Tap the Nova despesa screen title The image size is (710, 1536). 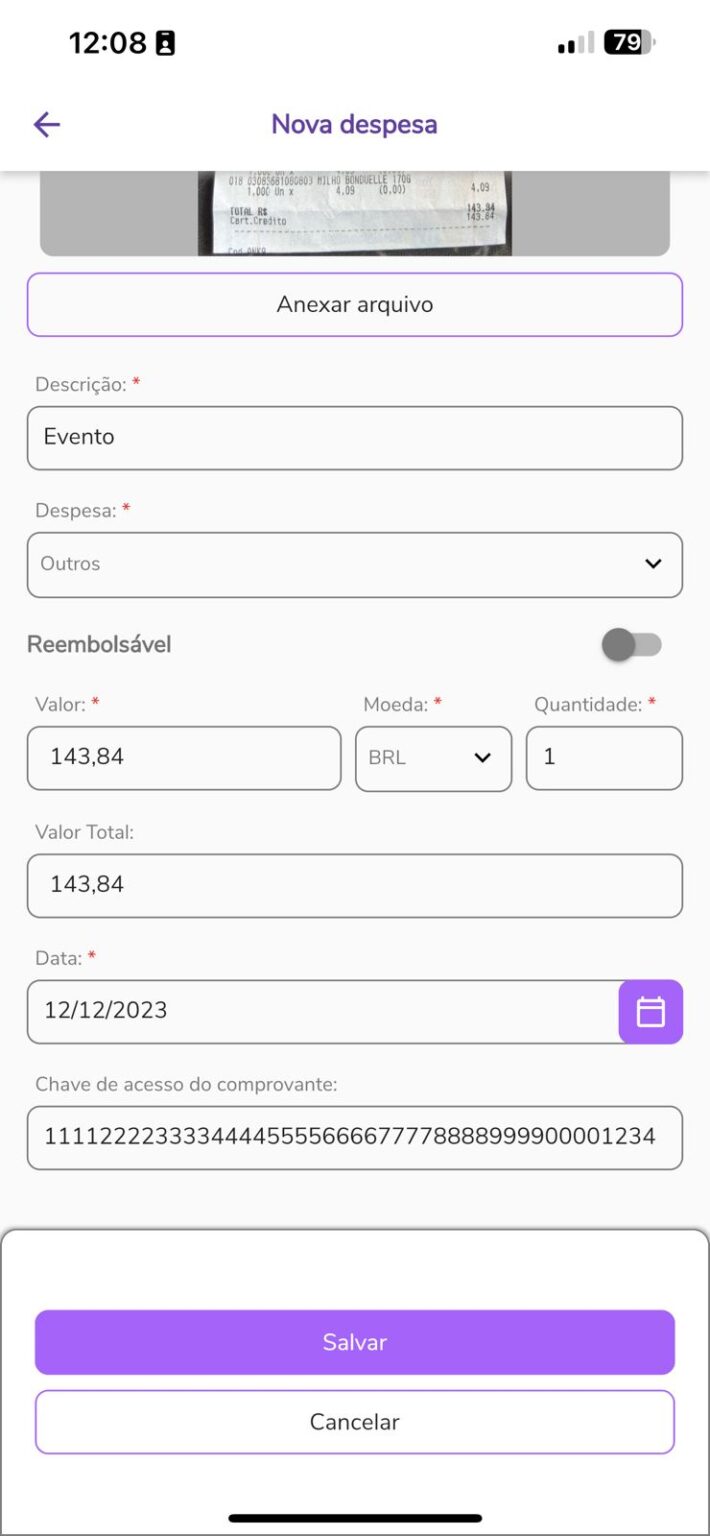(354, 123)
